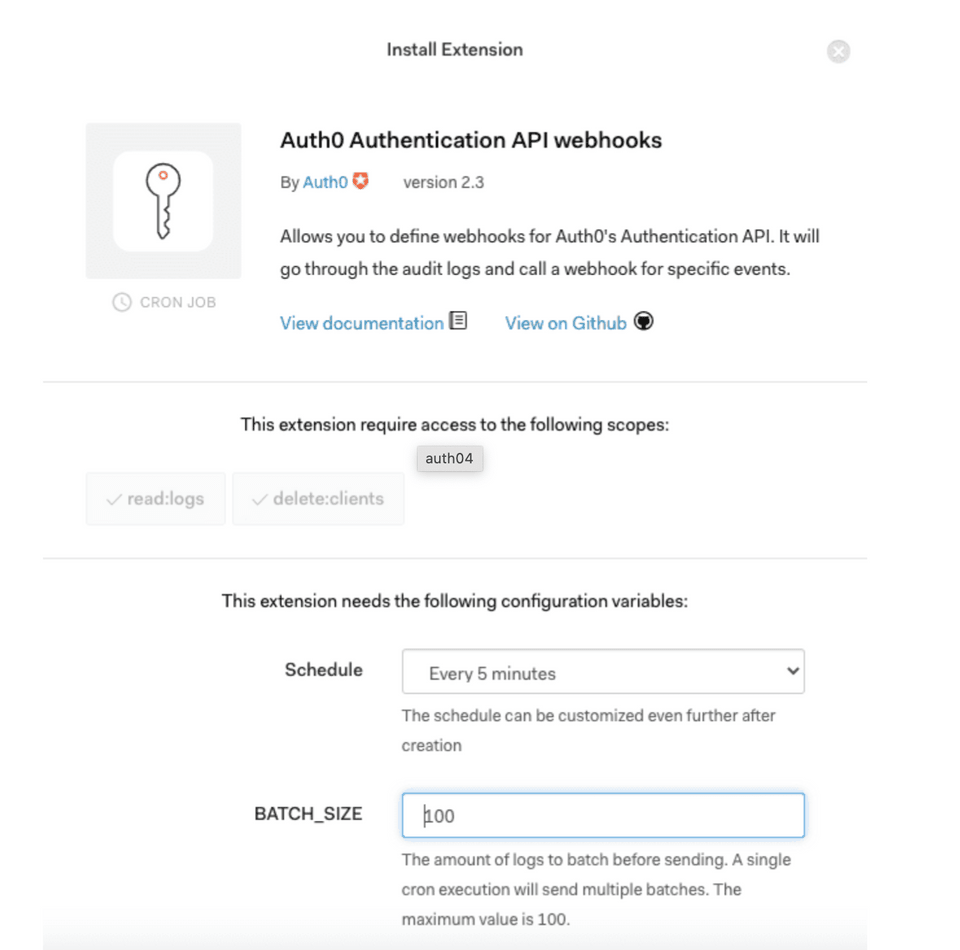
Task: Click the key icon extension logo
Action: [163, 199]
